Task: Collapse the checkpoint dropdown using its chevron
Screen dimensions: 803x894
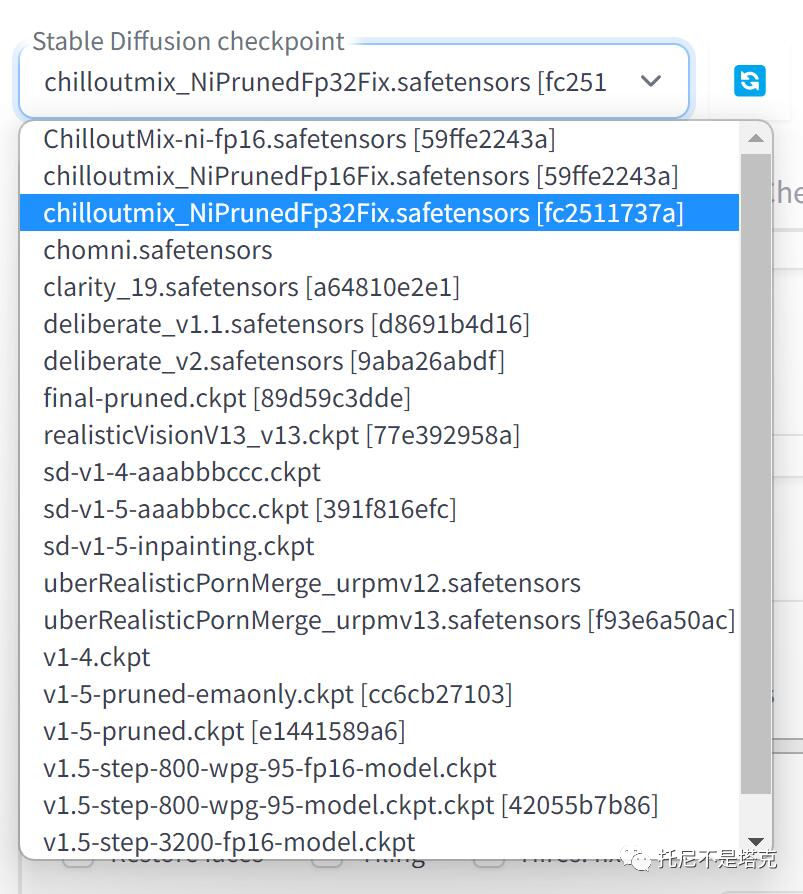Action: click(651, 81)
